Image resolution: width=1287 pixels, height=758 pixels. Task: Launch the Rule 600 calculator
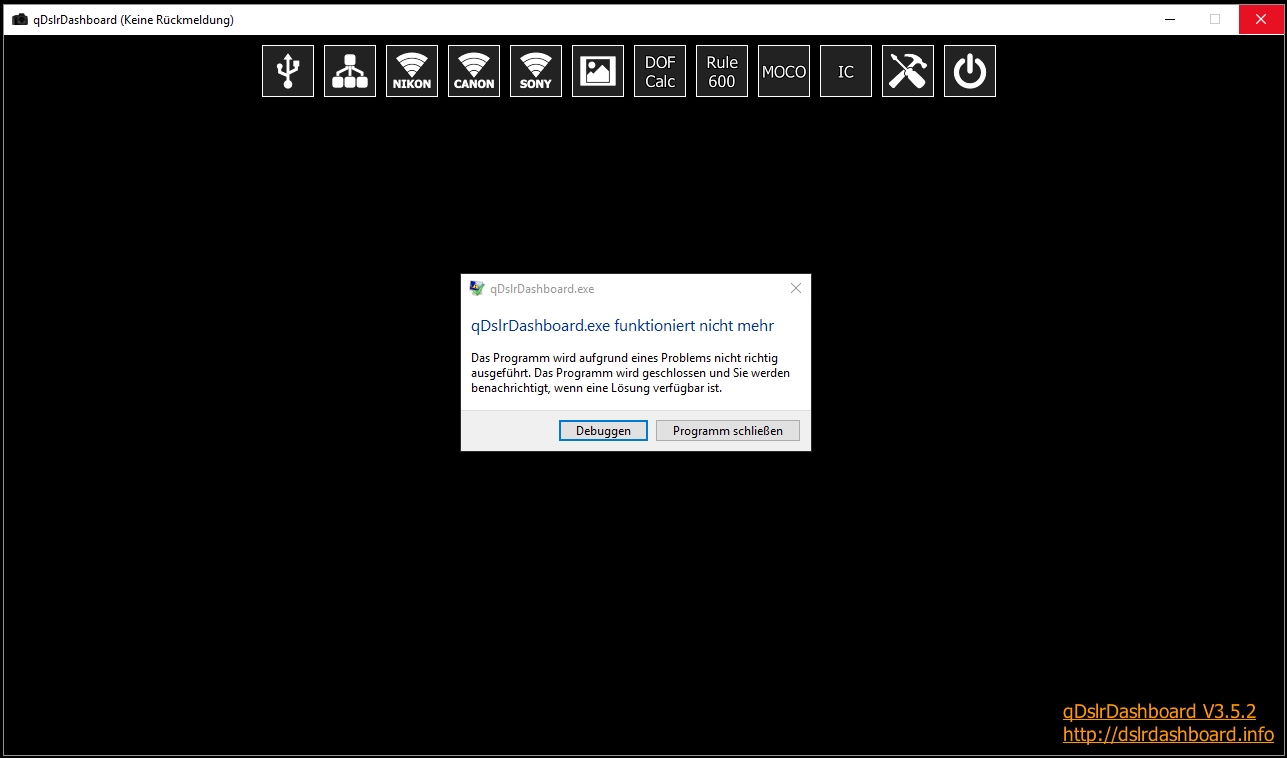[x=721, y=71]
